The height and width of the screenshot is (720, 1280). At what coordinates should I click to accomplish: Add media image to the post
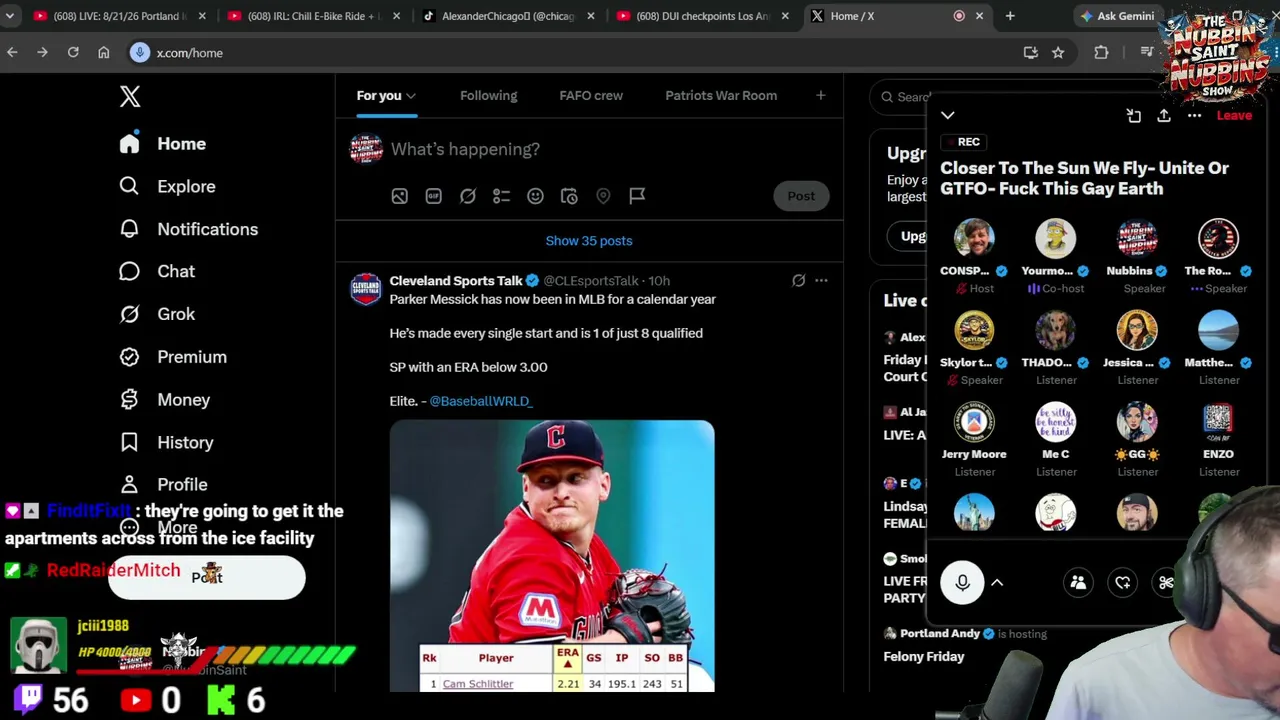coord(399,196)
